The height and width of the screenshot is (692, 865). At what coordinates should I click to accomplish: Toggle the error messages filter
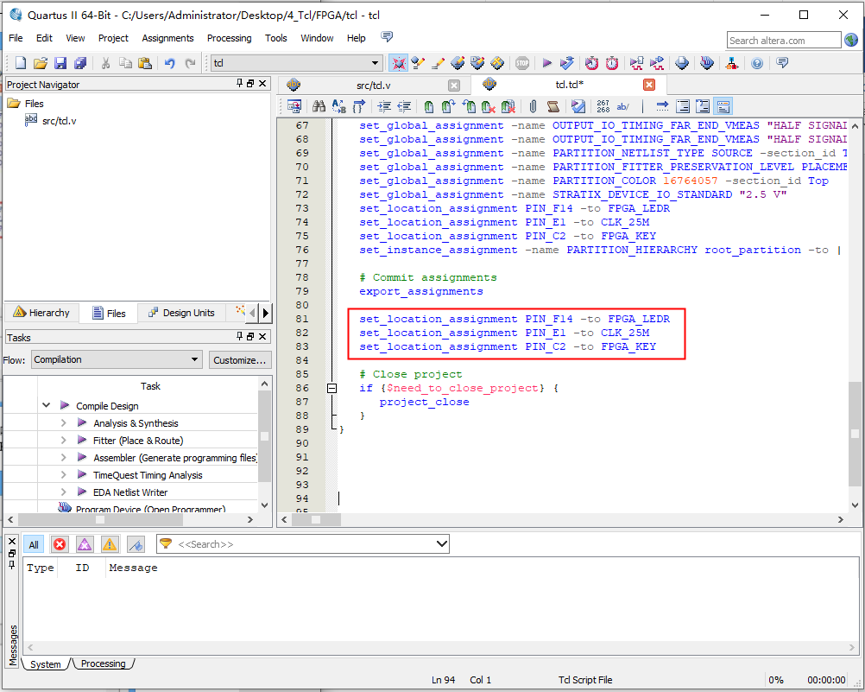(x=59, y=544)
